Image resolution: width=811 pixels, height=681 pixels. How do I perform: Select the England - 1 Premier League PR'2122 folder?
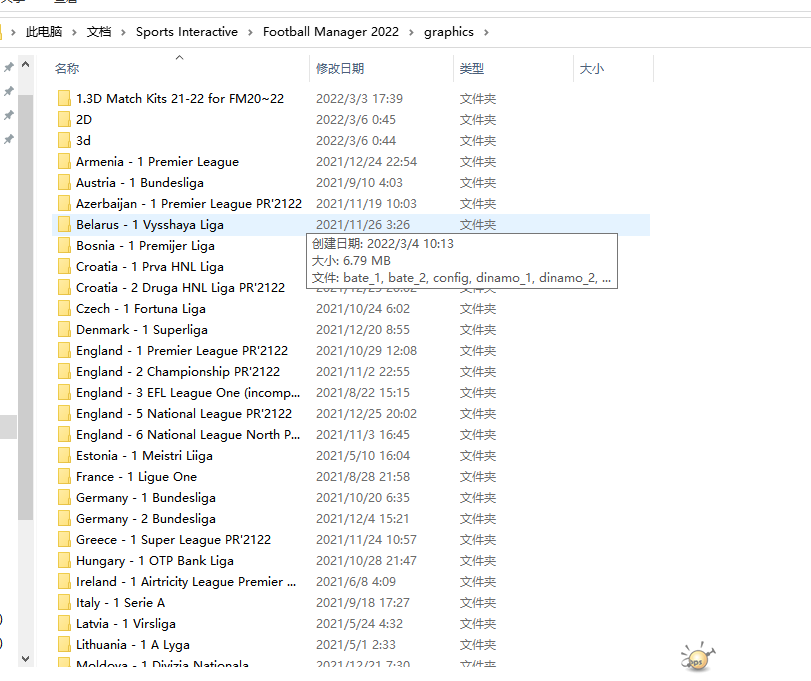coord(181,351)
